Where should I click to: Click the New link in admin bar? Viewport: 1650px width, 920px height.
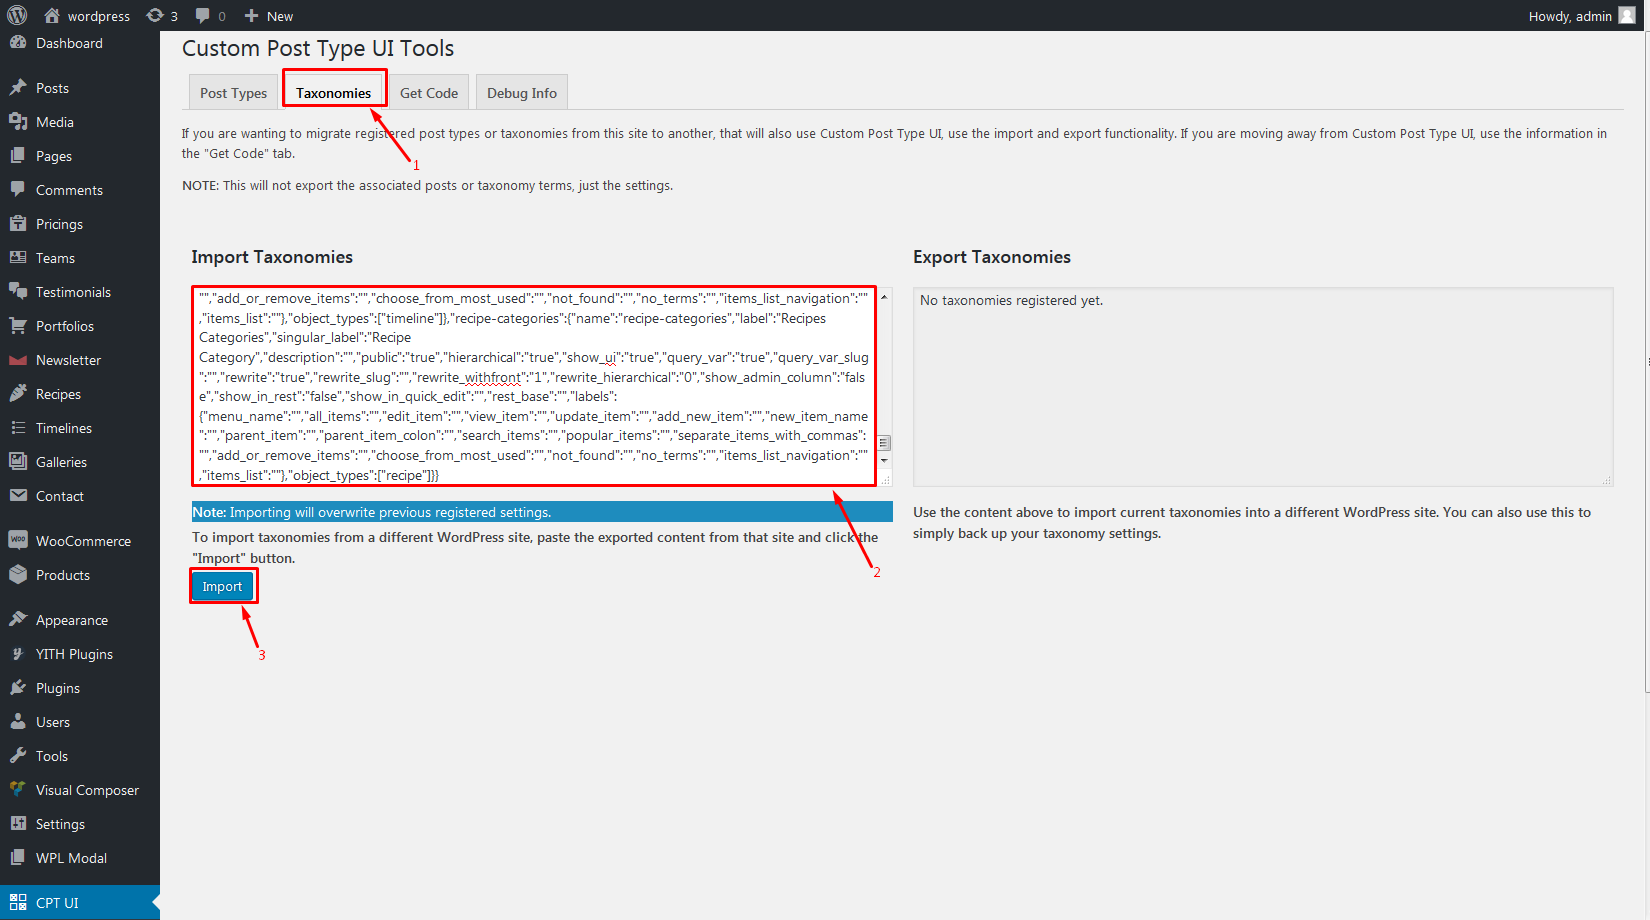(x=280, y=16)
